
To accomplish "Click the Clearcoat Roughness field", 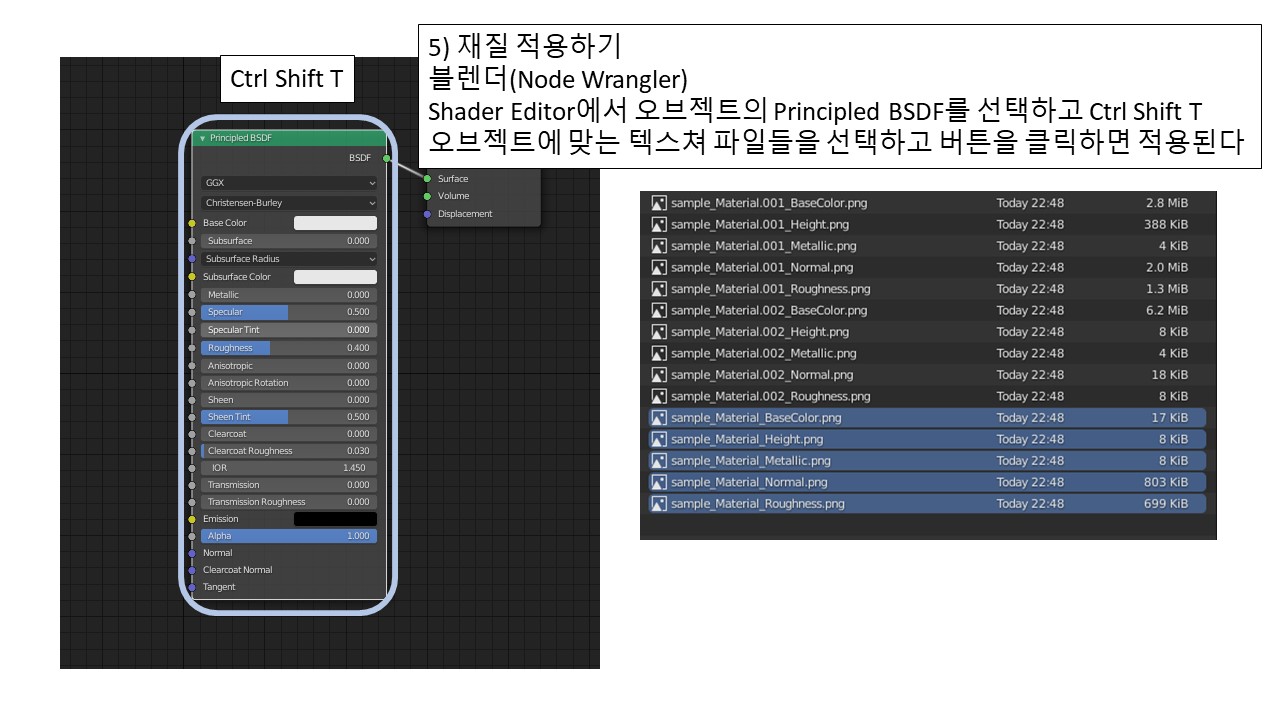I will (289, 451).
